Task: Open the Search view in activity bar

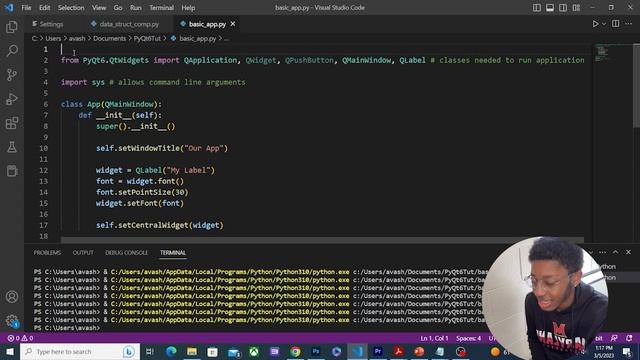Action: click(x=12, y=51)
